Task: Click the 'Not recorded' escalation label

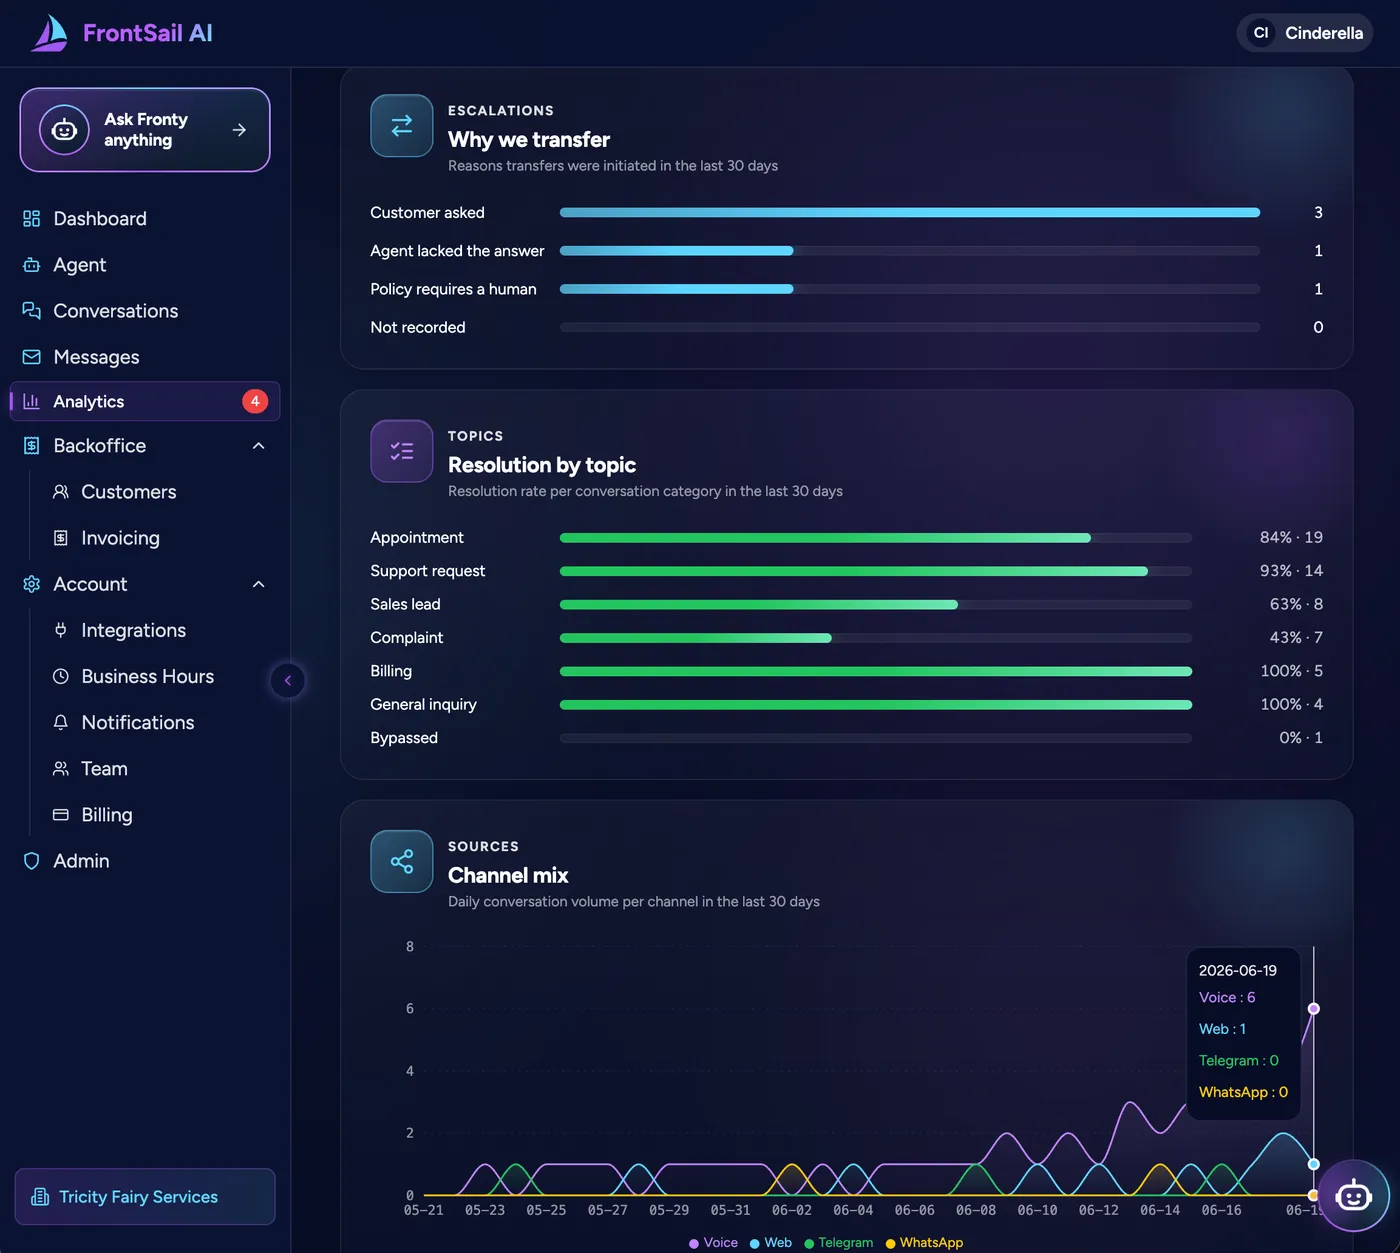Action: coord(418,327)
